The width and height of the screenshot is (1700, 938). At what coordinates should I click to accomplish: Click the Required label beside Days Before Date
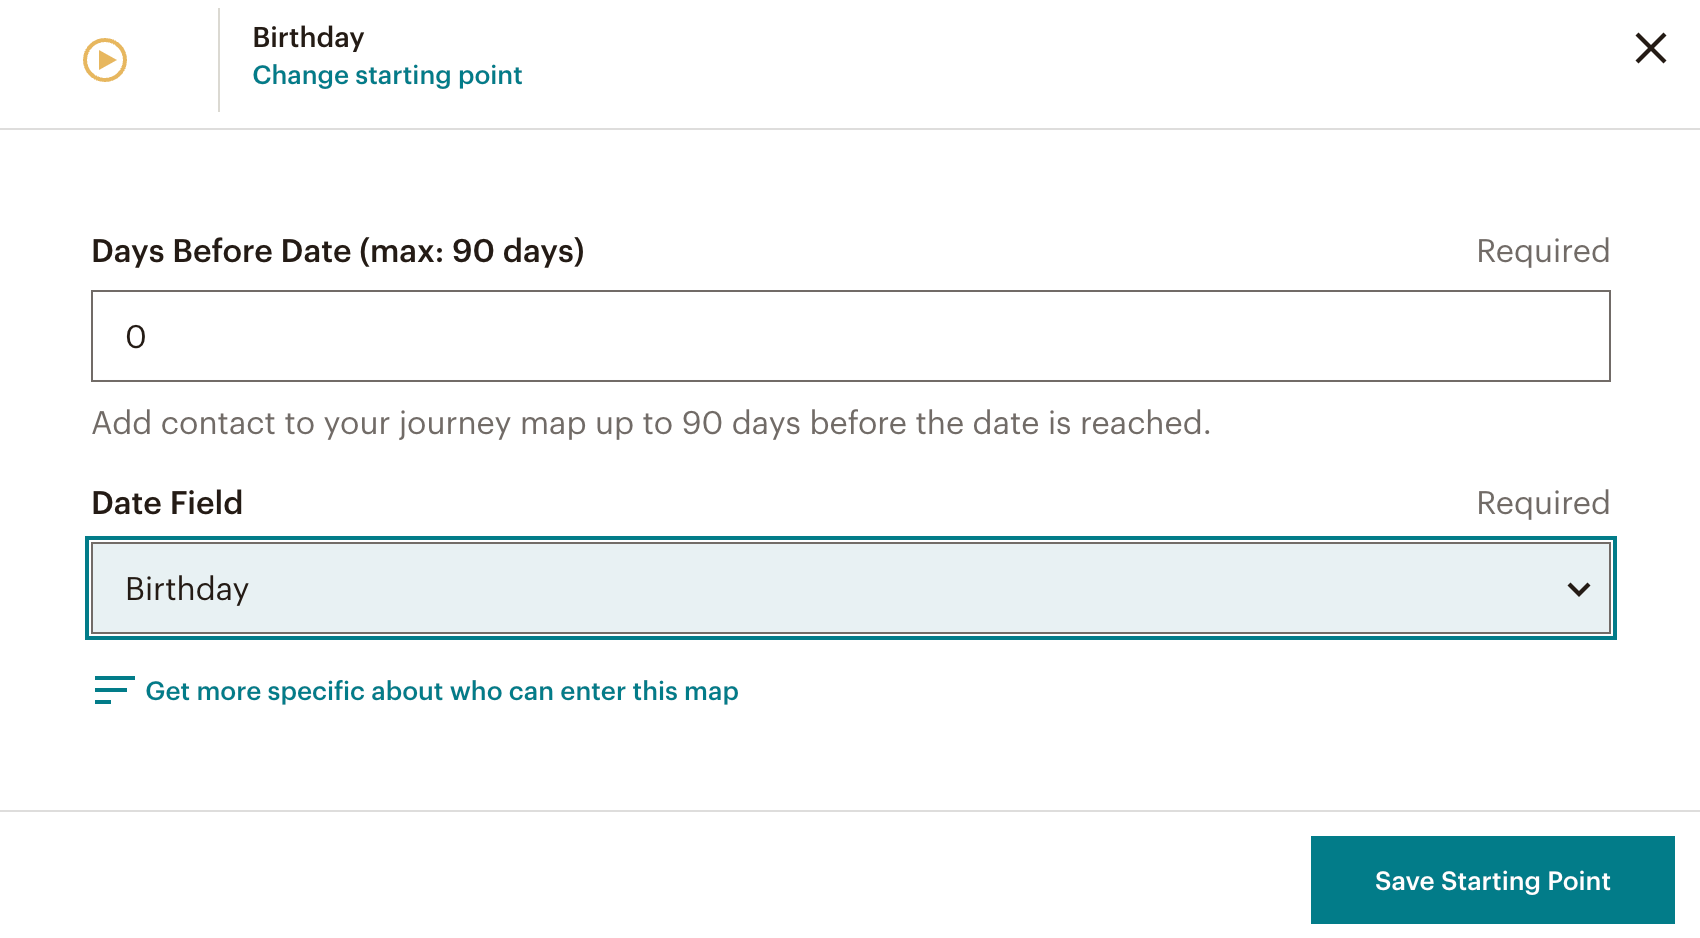(1542, 251)
